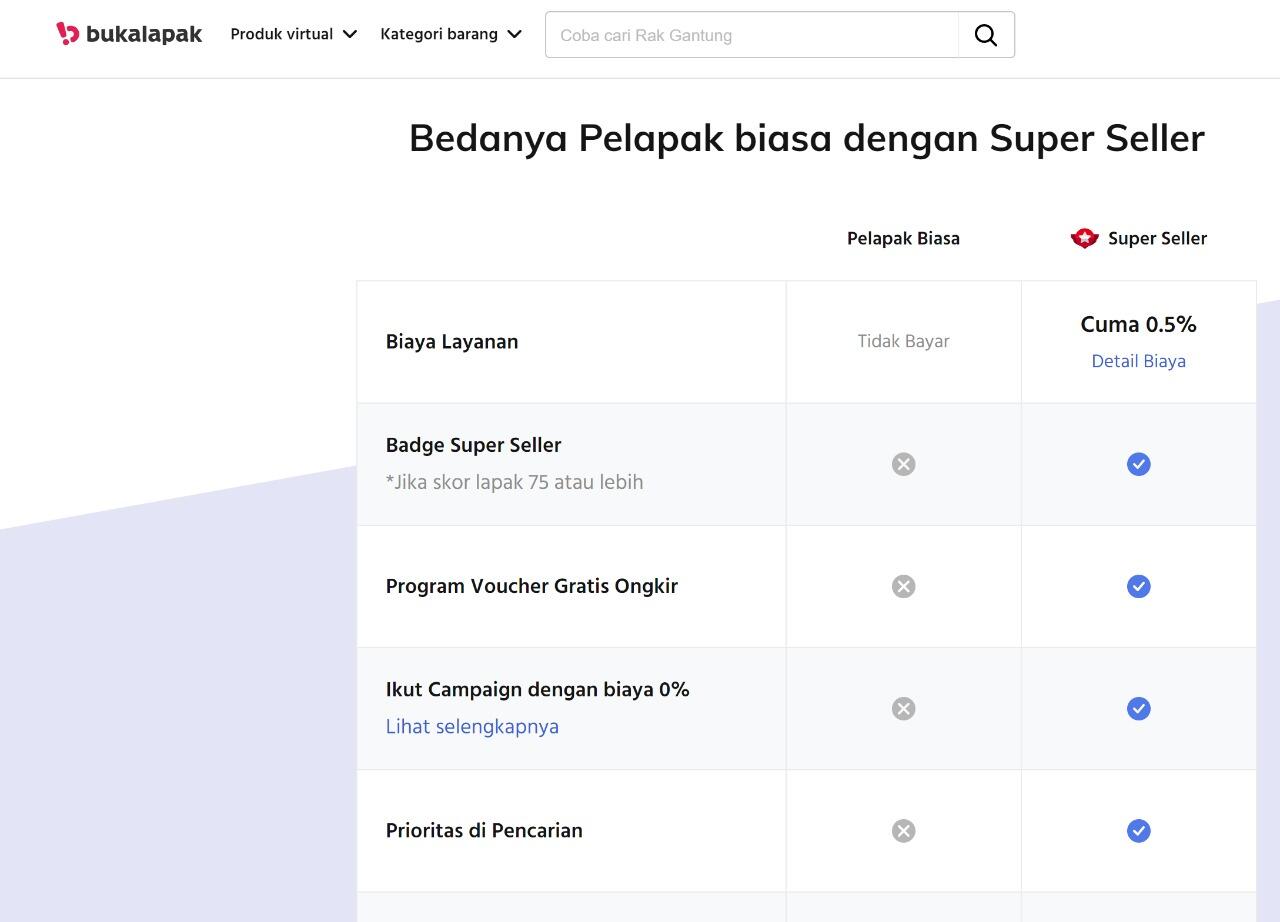1280x922 pixels.
Task: Click the Badge Super Seller label
Action: [474, 445]
